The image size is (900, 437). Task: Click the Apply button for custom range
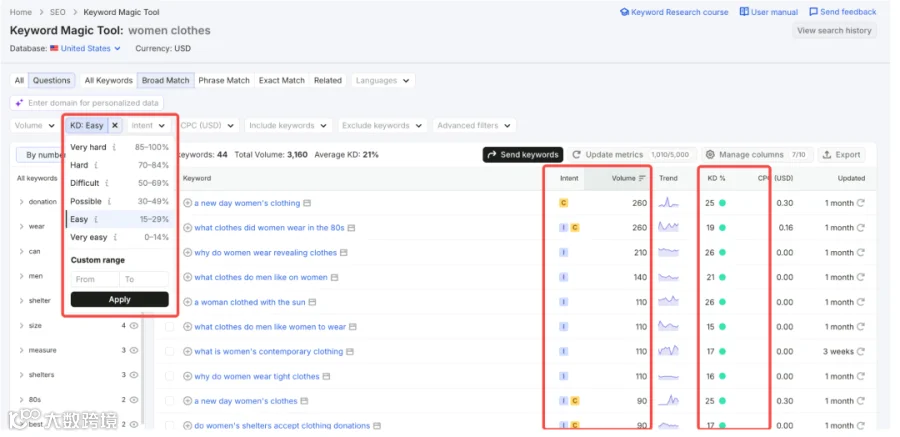(119, 300)
